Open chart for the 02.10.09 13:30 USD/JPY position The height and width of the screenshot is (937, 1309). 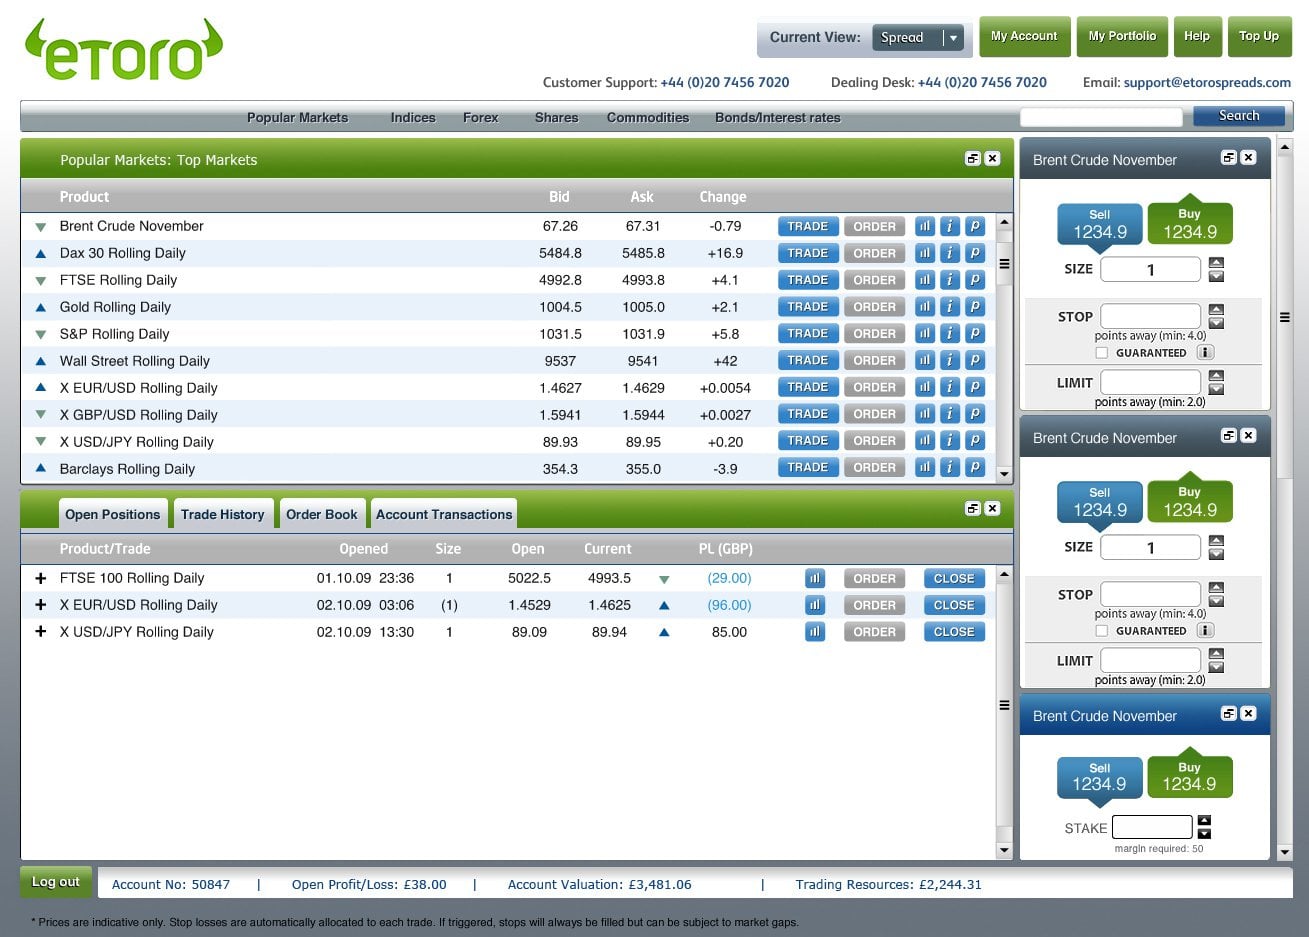815,632
